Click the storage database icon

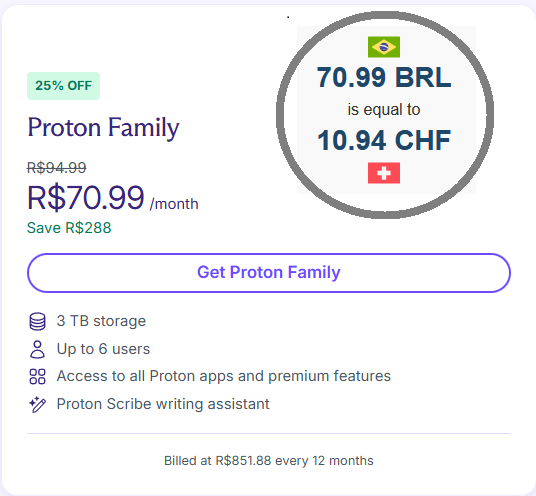click(37, 321)
